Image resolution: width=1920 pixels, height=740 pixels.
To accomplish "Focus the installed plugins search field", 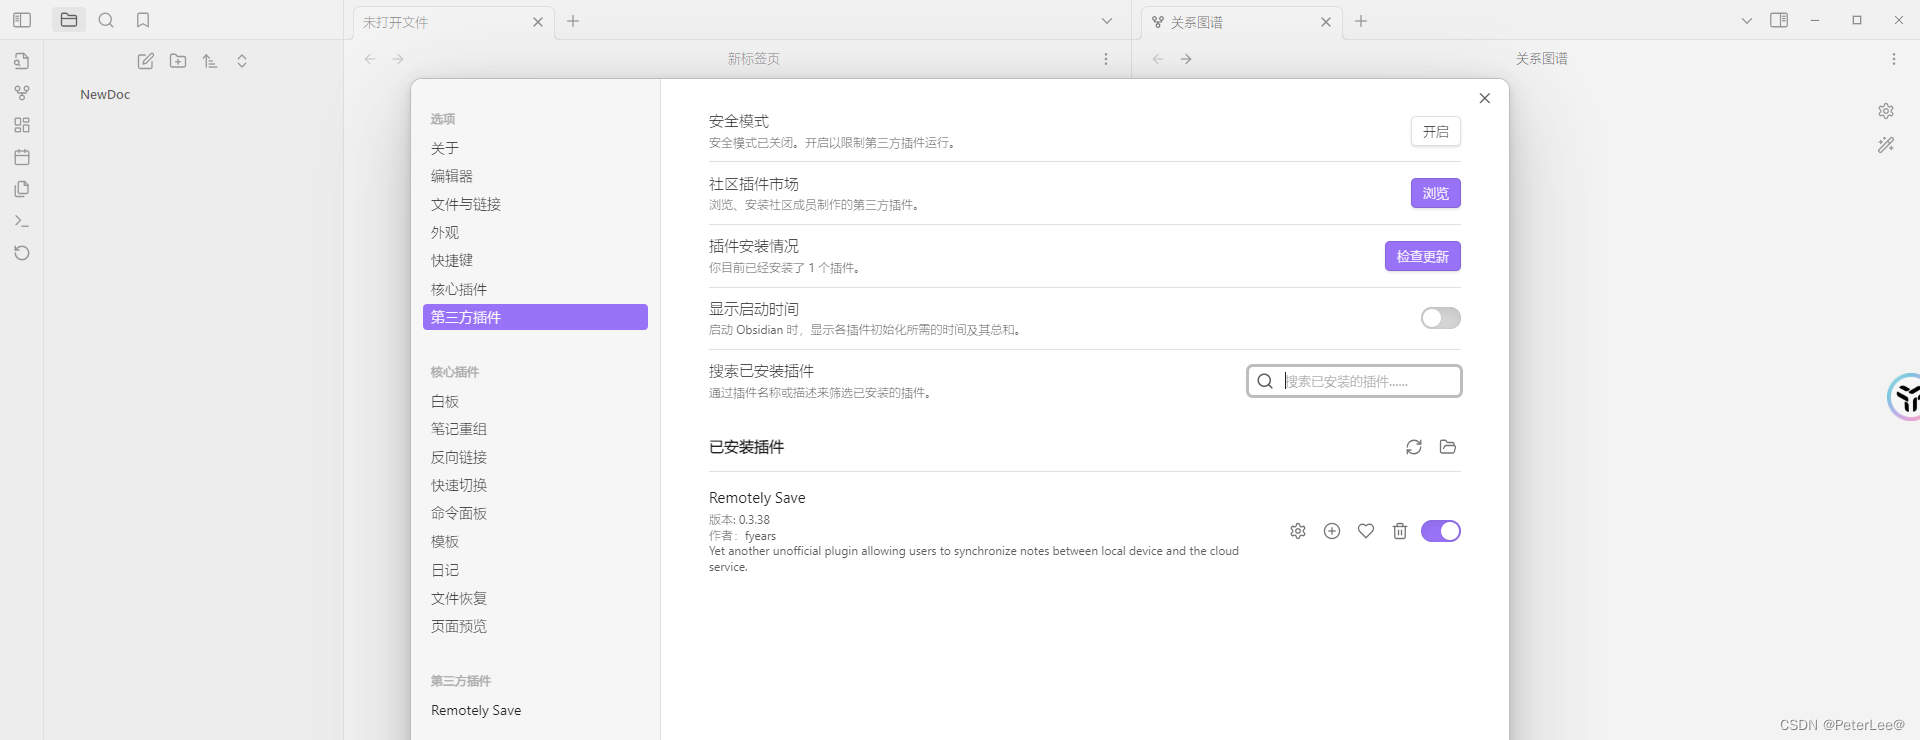I will [x=1354, y=381].
